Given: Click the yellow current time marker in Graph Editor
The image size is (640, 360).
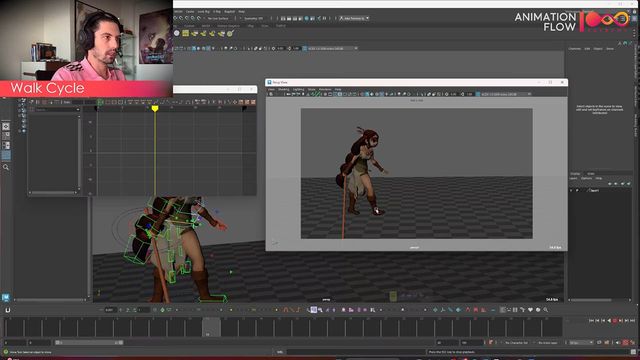Looking at the screenshot, I should [155, 109].
